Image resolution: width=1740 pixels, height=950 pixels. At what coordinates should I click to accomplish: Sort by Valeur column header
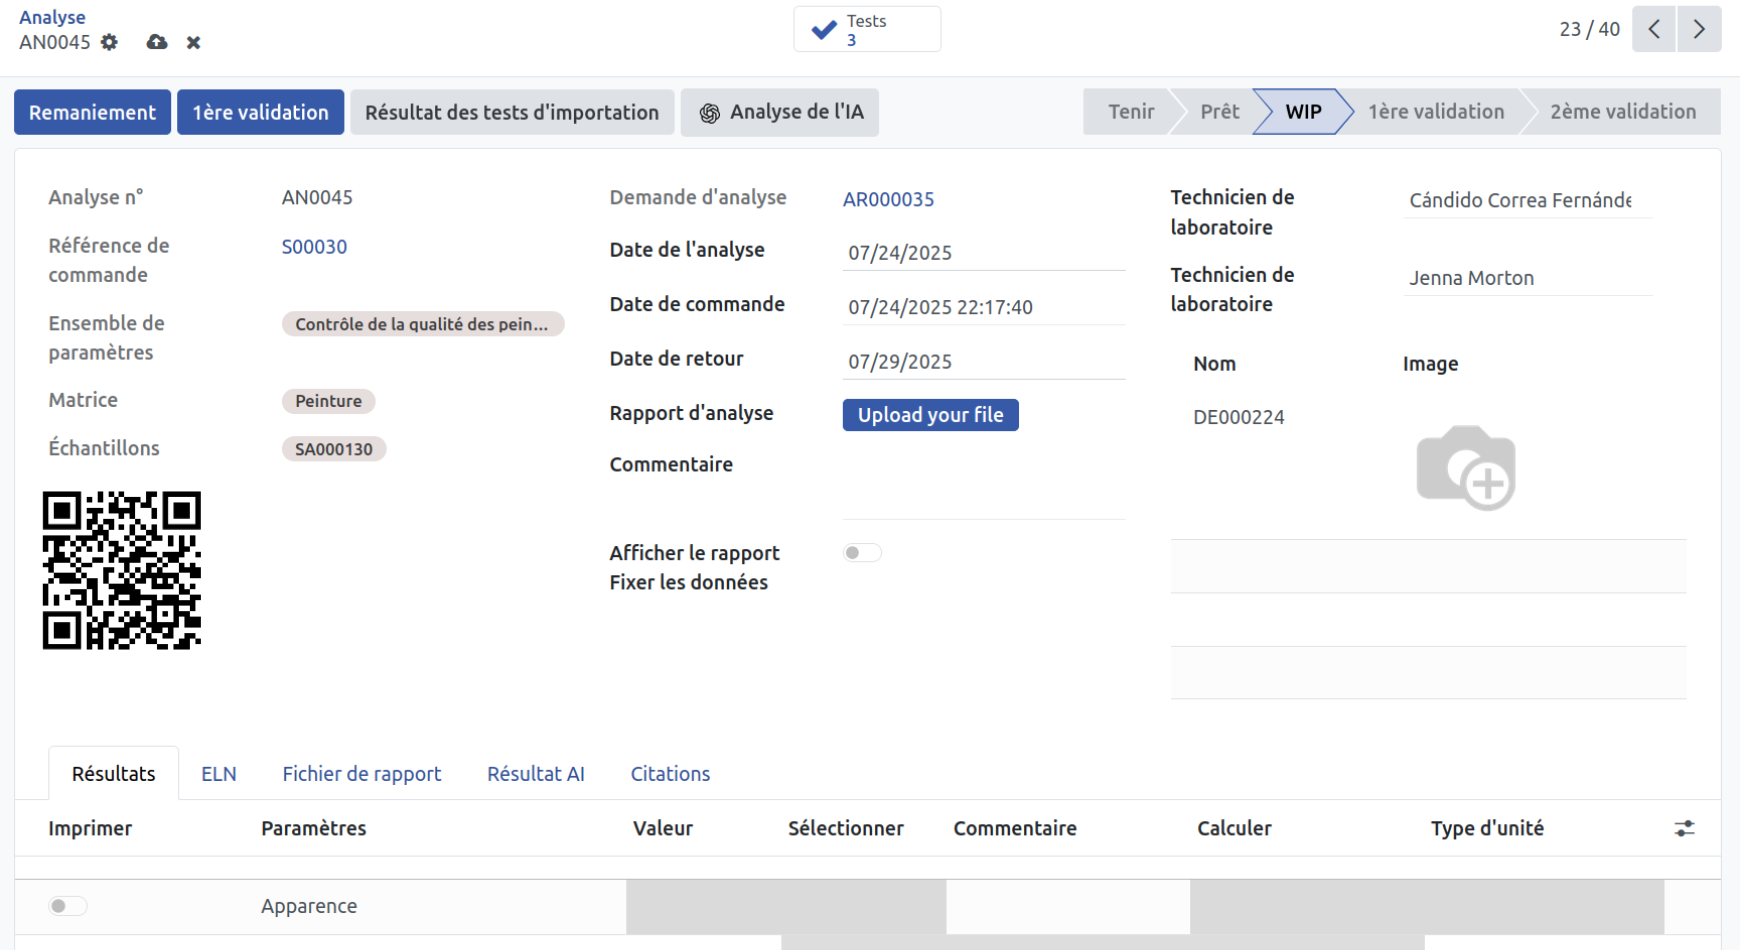pos(663,828)
